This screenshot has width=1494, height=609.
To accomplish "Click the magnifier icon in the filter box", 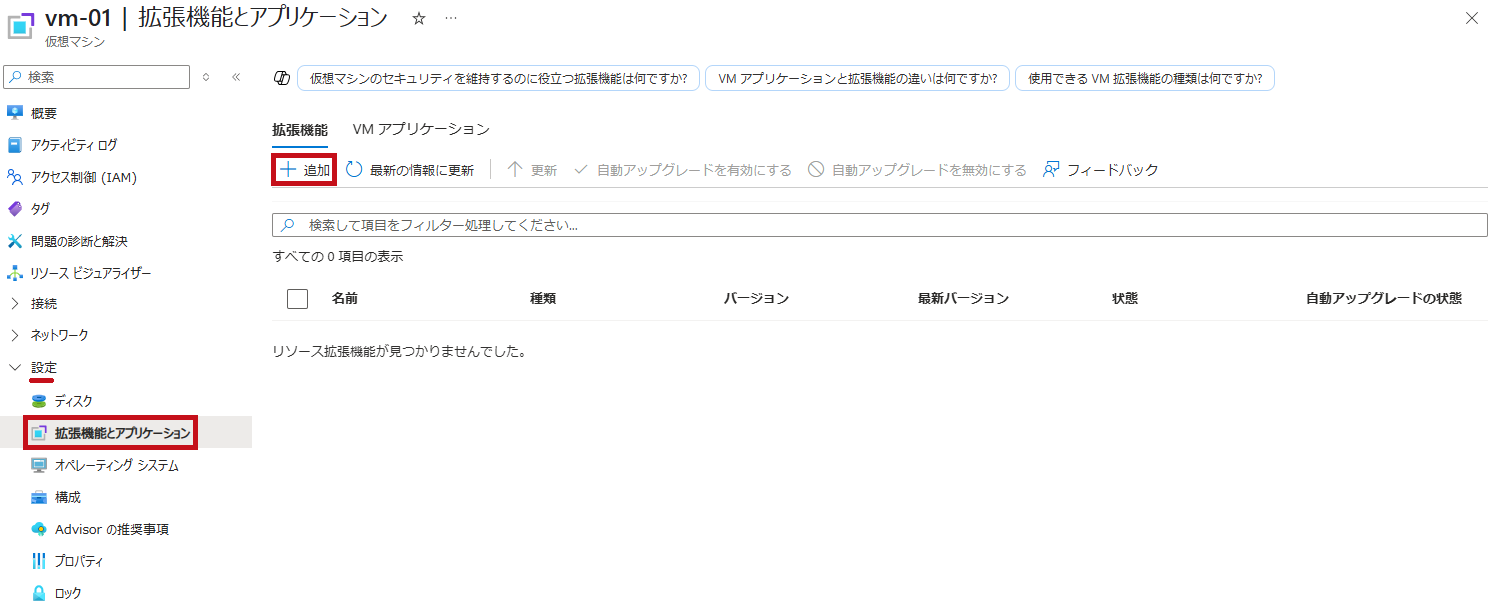I will pyautogui.click(x=288, y=225).
